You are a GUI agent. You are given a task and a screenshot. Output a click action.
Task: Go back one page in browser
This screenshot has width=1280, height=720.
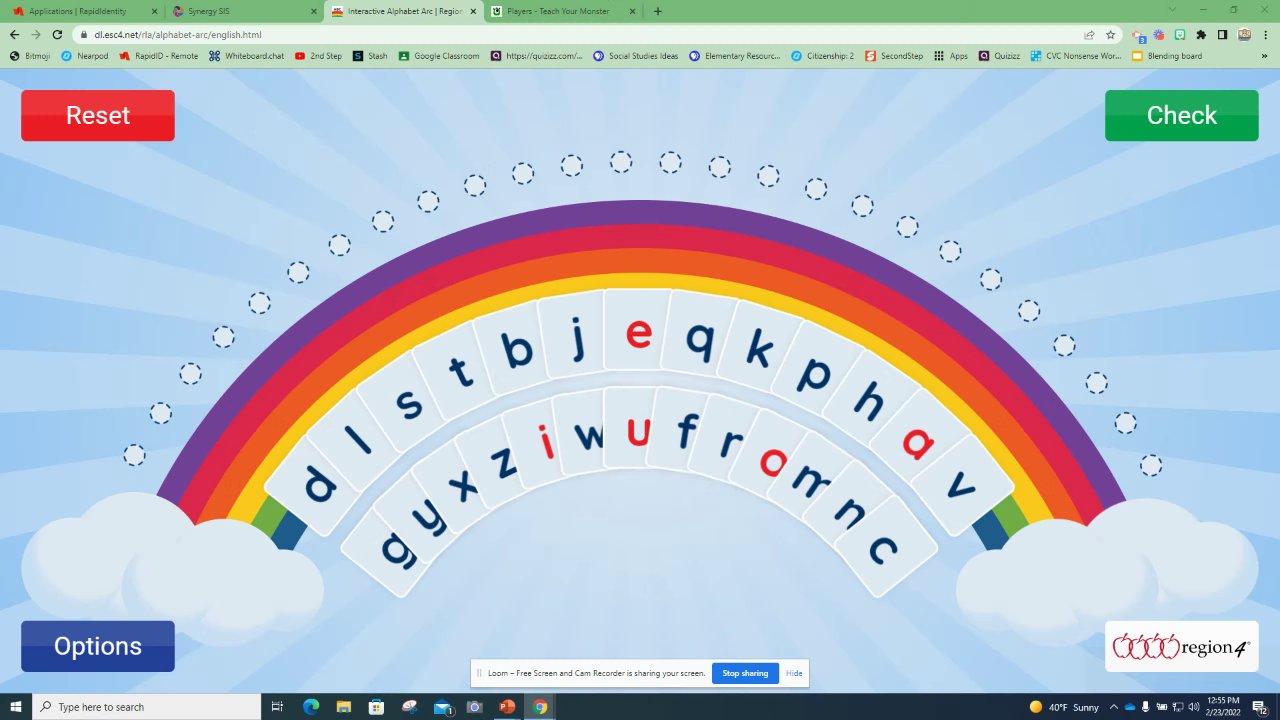[14, 34]
